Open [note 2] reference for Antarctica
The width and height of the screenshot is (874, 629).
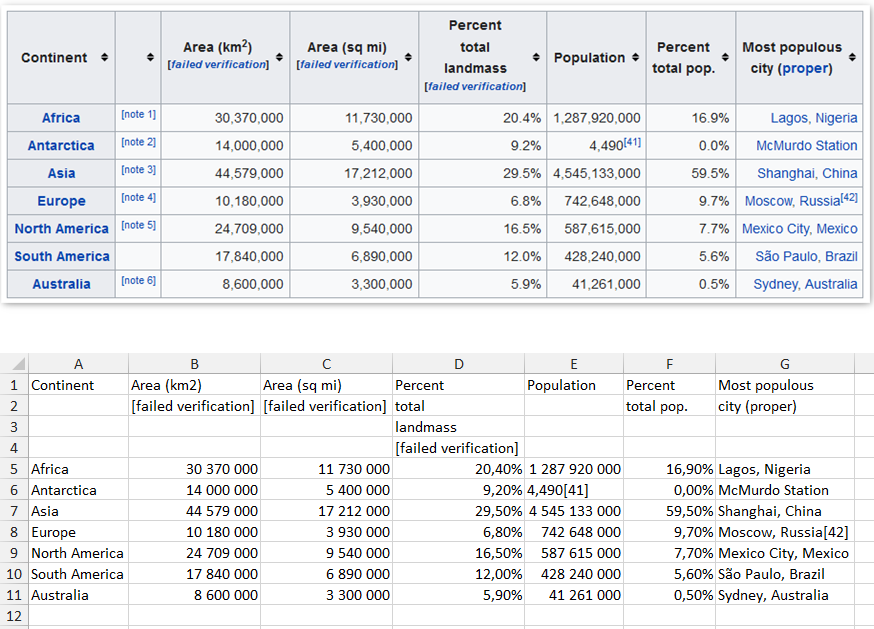138,142
